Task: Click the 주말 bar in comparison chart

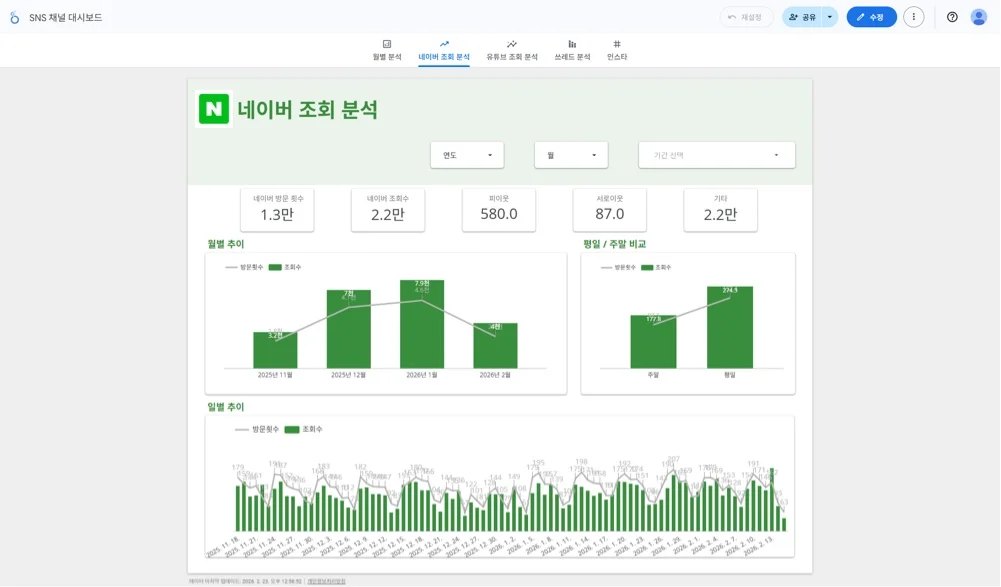Action: pyautogui.click(x=653, y=342)
